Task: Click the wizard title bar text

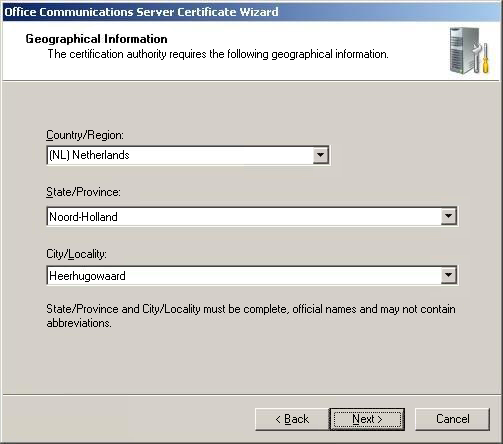Action: [x=141, y=12]
